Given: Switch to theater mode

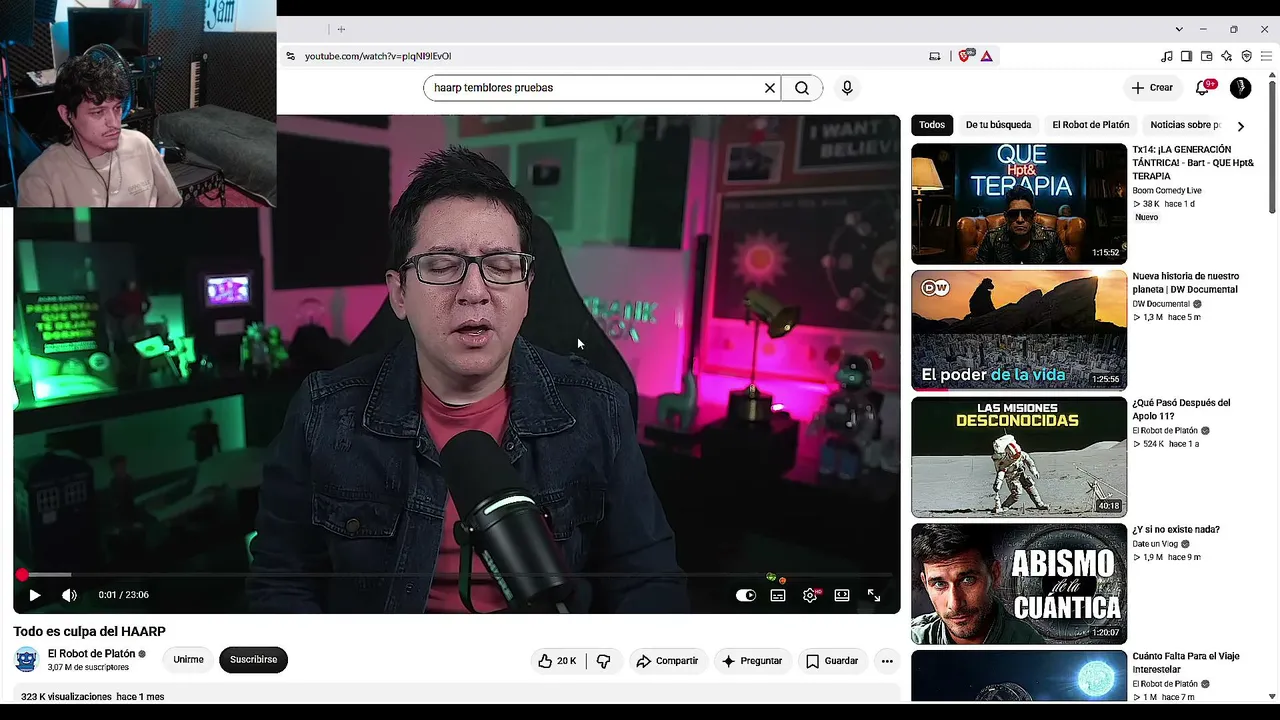Looking at the screenshot, I should (x=842, y=595).
